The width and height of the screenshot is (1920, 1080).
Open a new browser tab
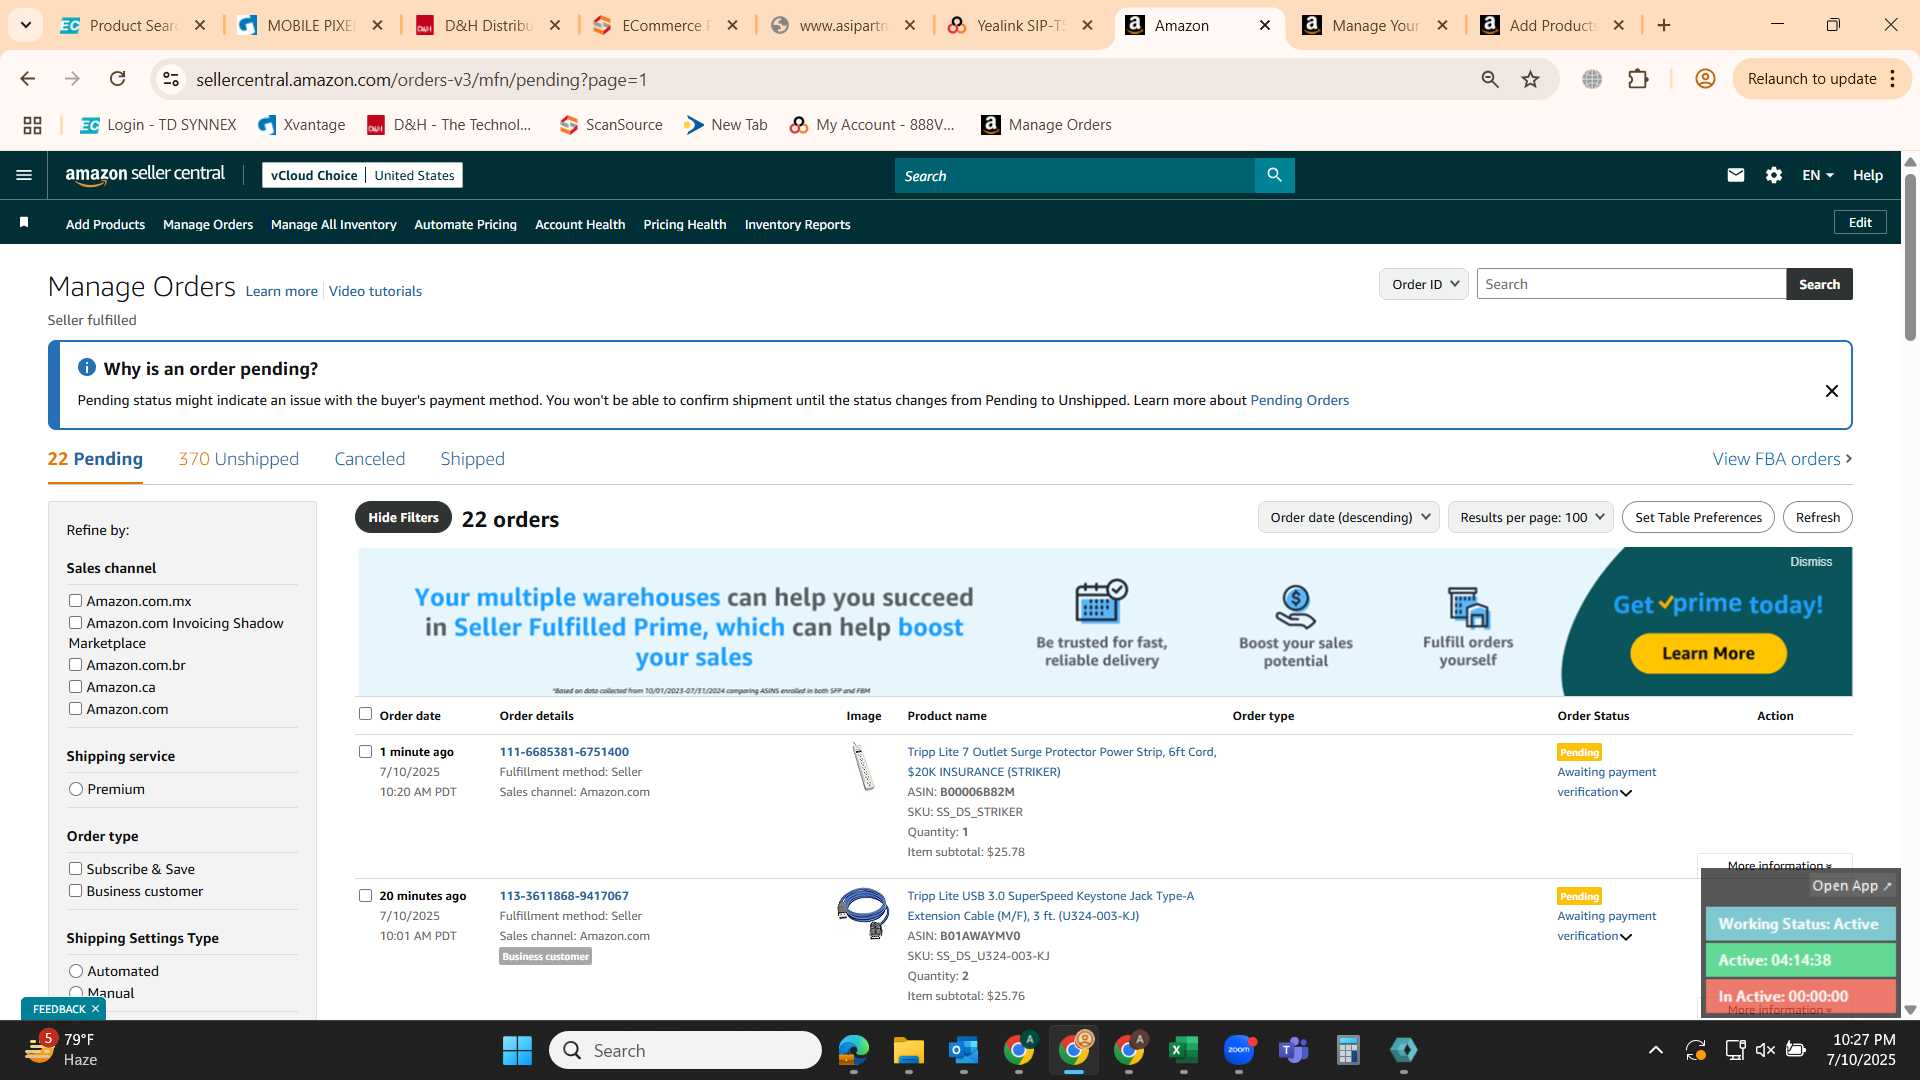click(x=1664, y=25)
